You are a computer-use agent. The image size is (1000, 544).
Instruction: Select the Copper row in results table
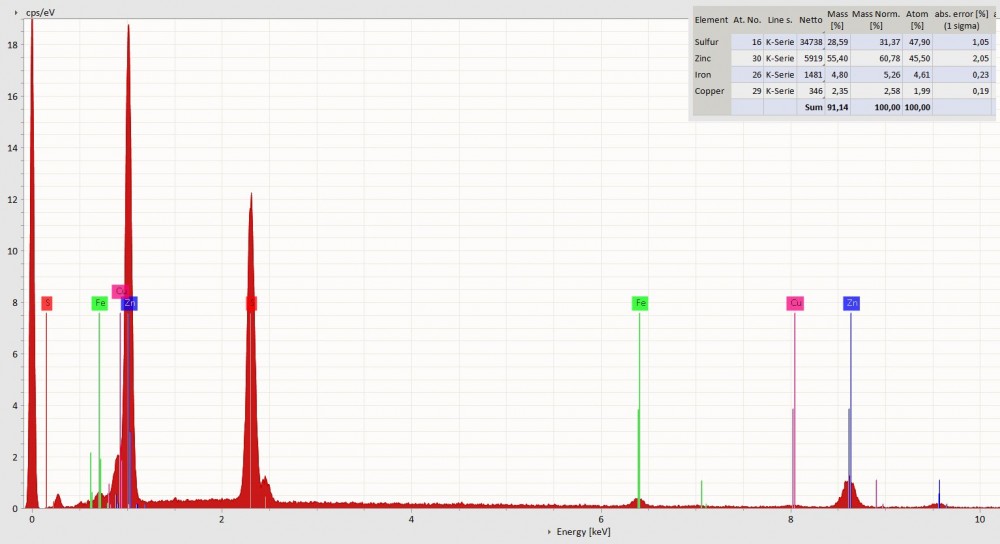[x=711, y=91]
